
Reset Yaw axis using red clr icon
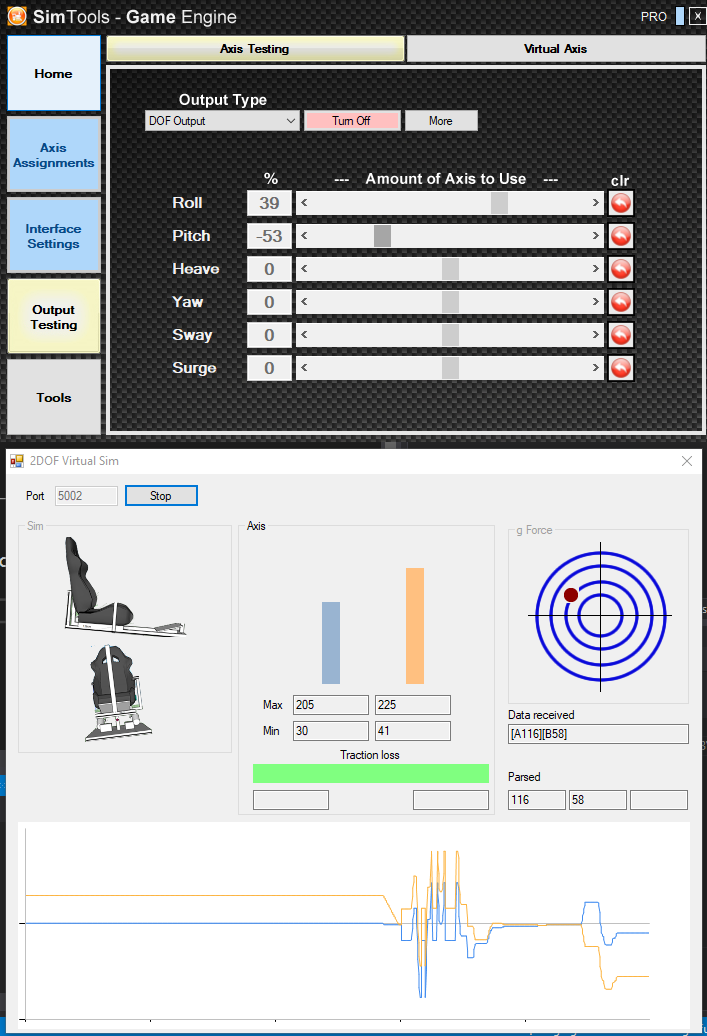coord(621,302)
